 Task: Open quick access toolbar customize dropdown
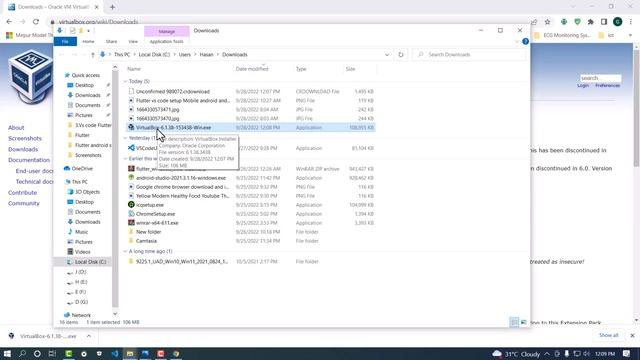pos(89,31)
